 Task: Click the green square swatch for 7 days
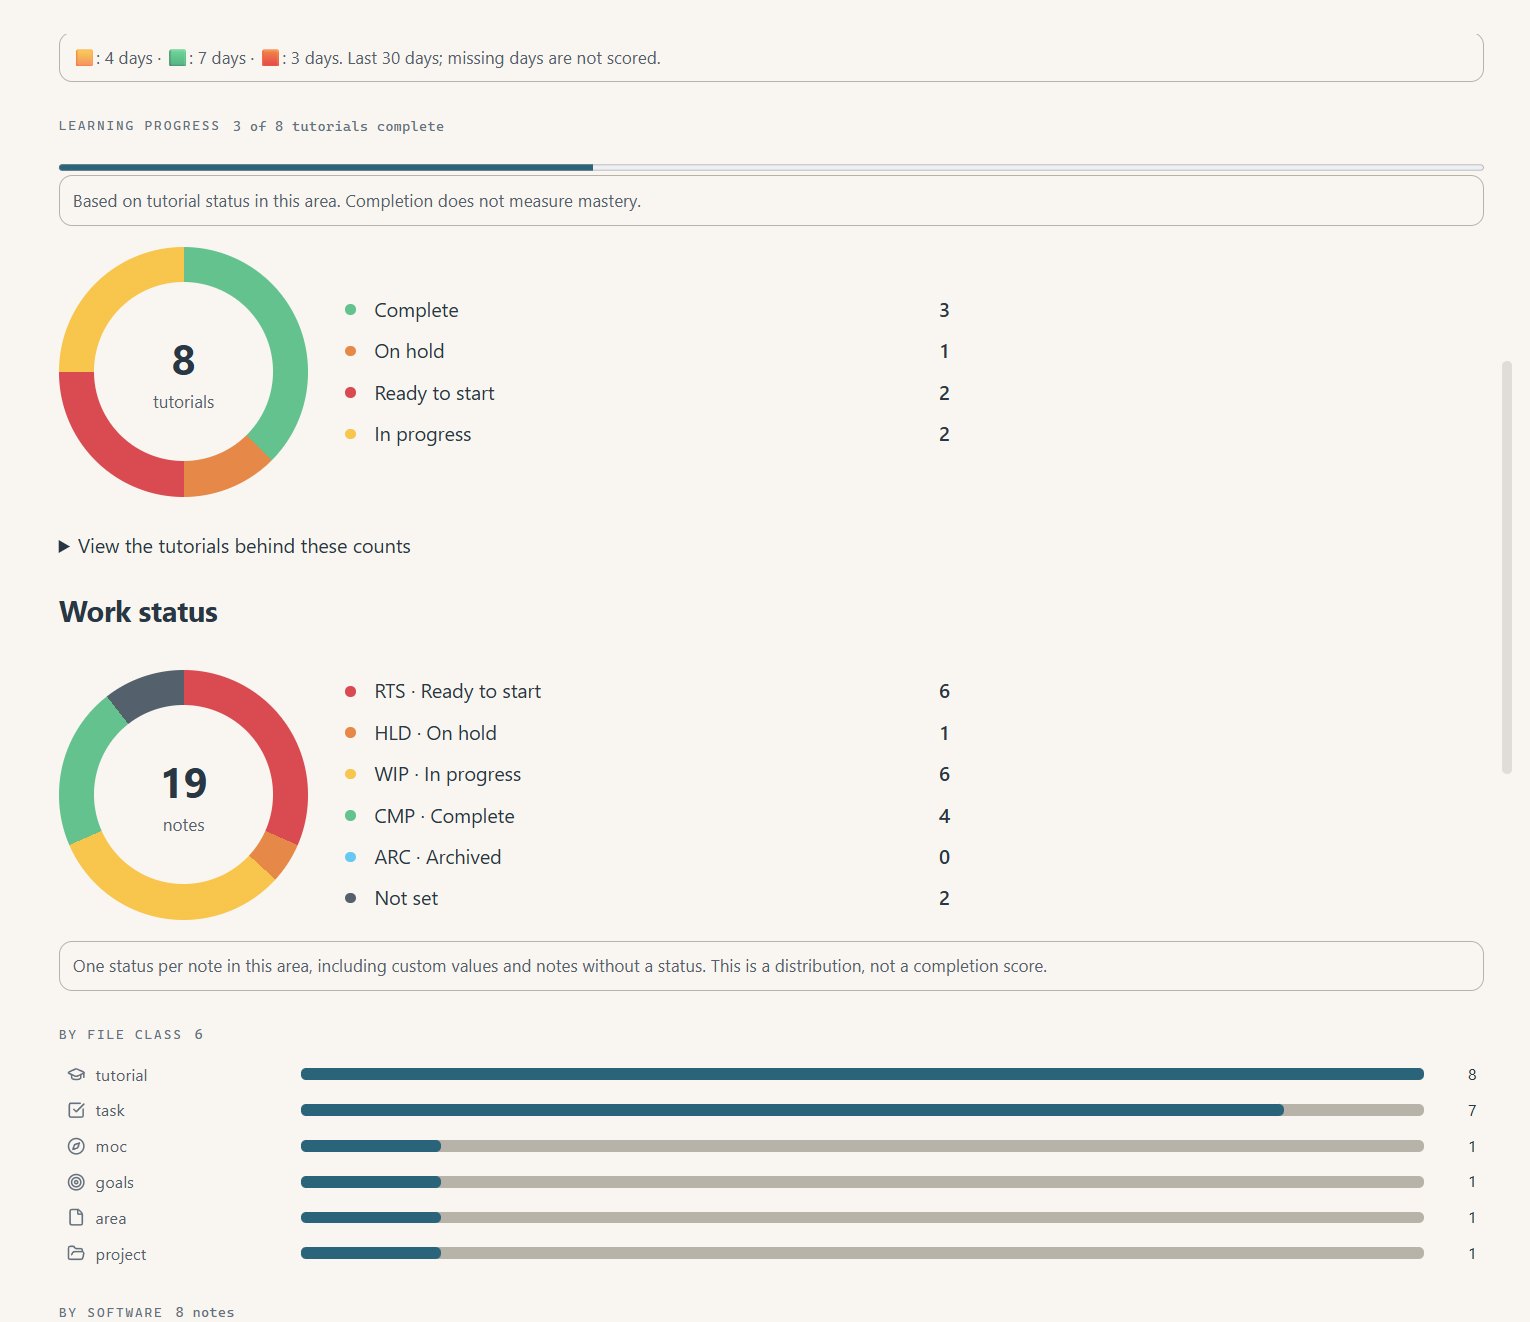click(177, 58)
